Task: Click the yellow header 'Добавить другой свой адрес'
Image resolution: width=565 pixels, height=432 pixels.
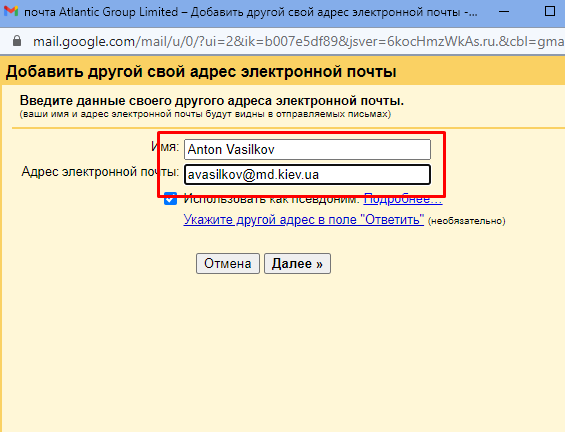Action: [201, 71]
